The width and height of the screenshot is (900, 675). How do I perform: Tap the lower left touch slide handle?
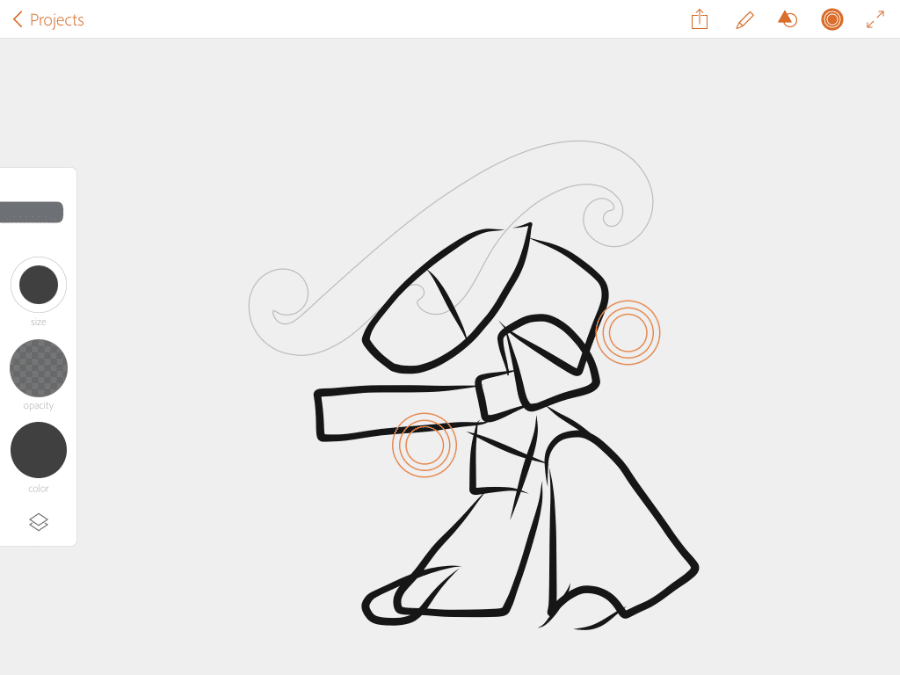(424, 445)
